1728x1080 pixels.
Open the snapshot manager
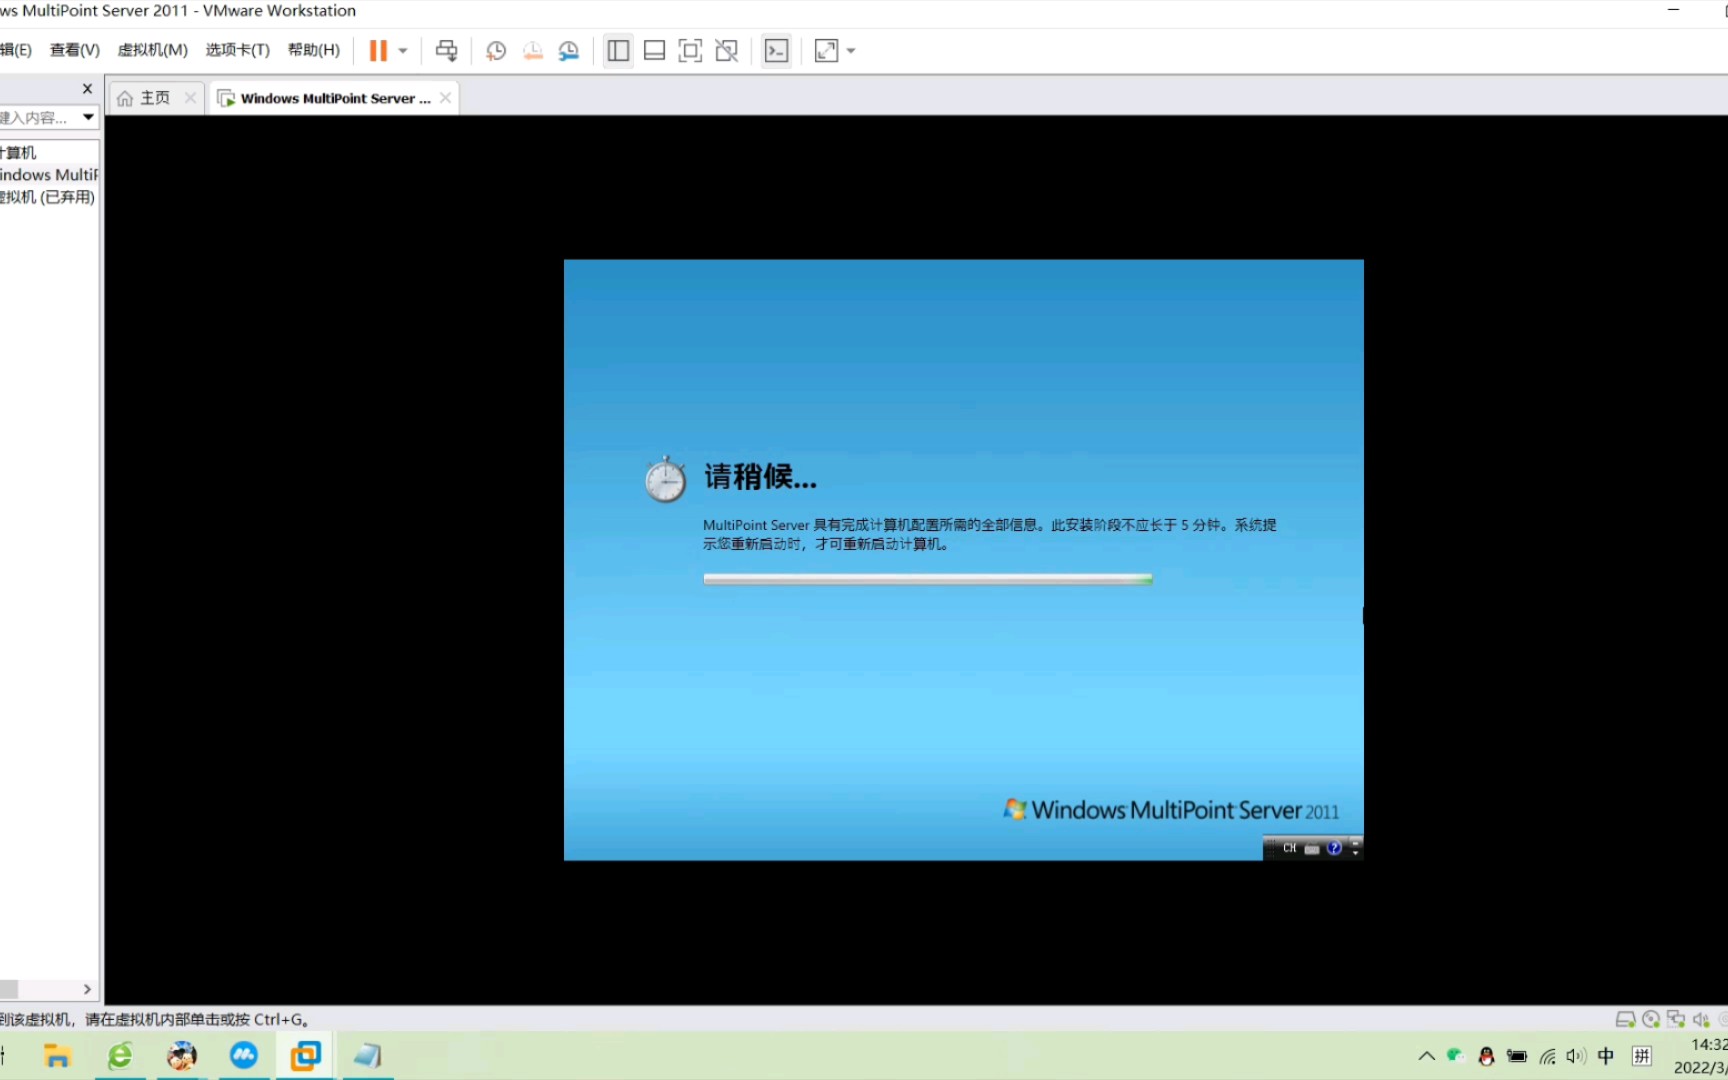[x=569, y=51]
